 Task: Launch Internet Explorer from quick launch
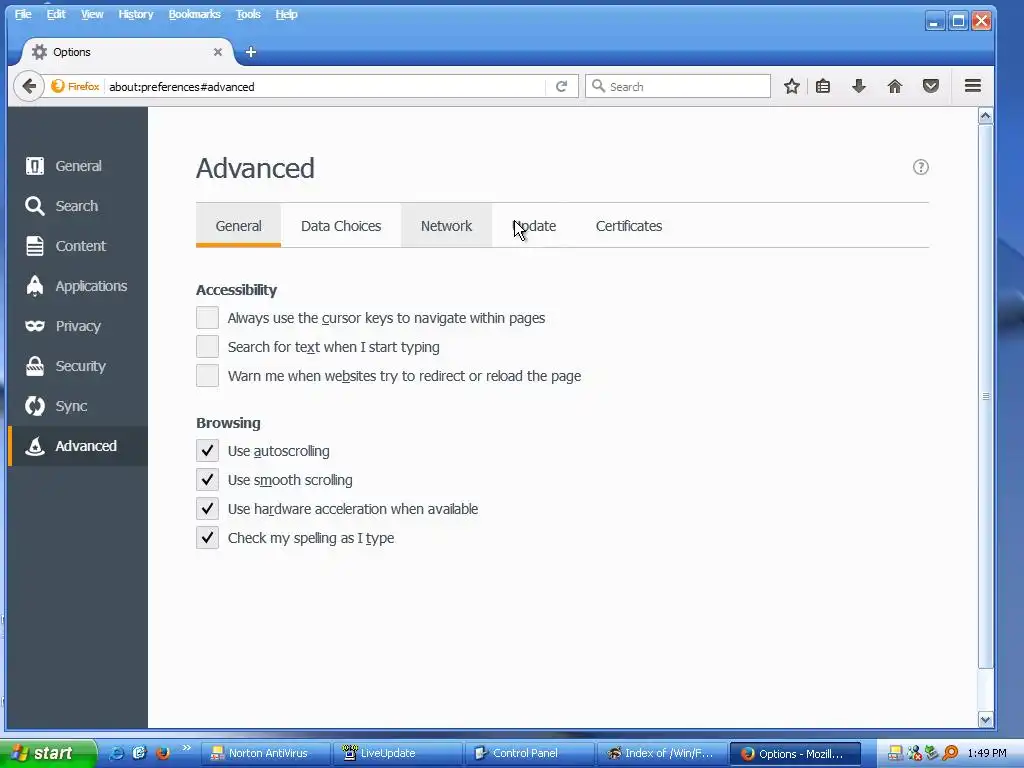(115, 753)
